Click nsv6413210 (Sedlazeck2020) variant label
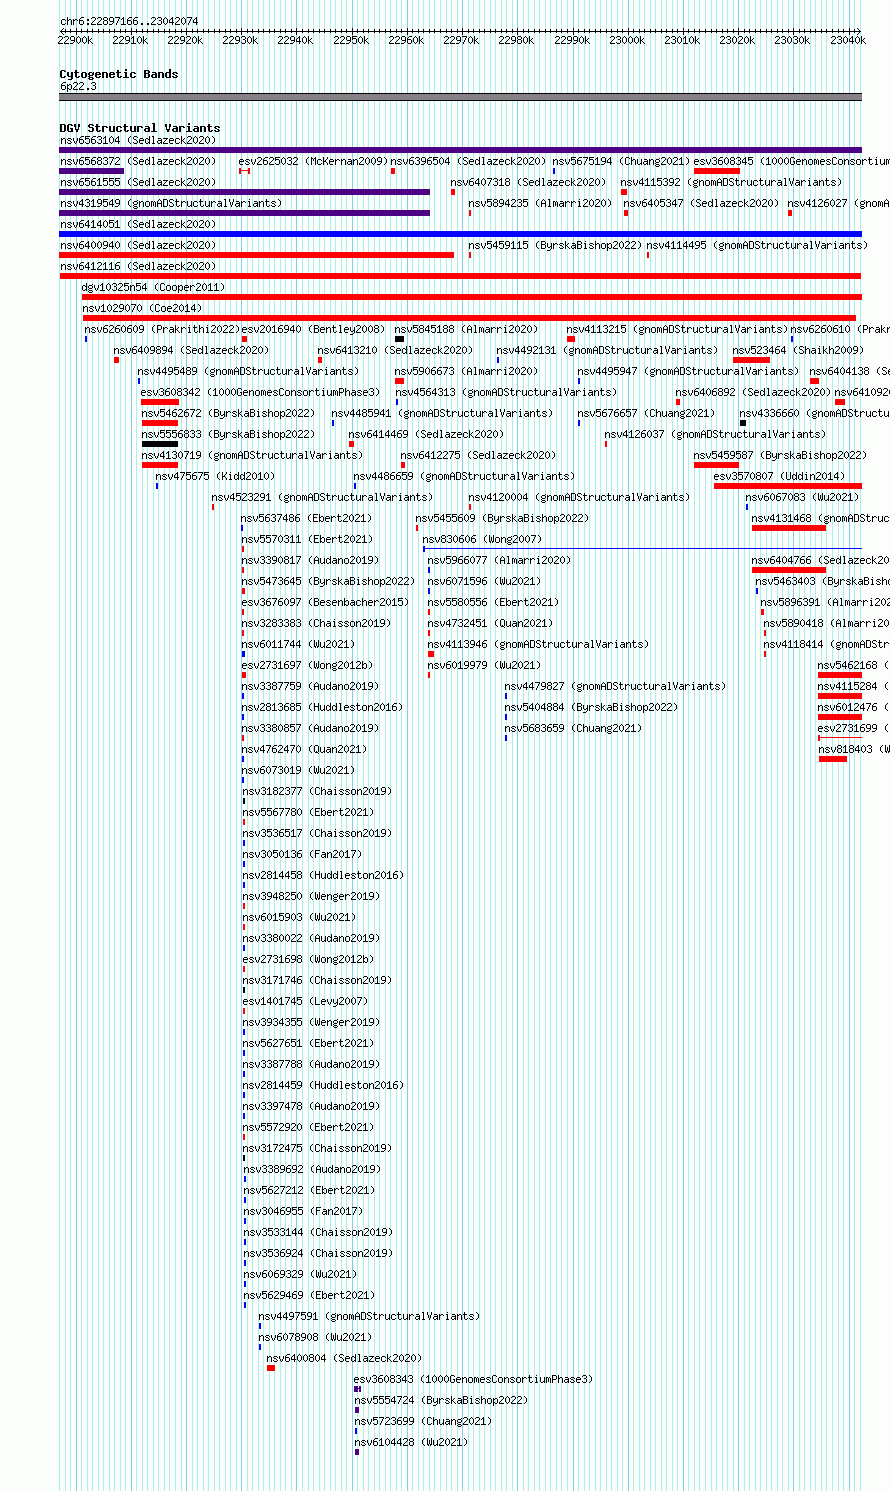Screen dimensions: 890x1491 point(395,350)
